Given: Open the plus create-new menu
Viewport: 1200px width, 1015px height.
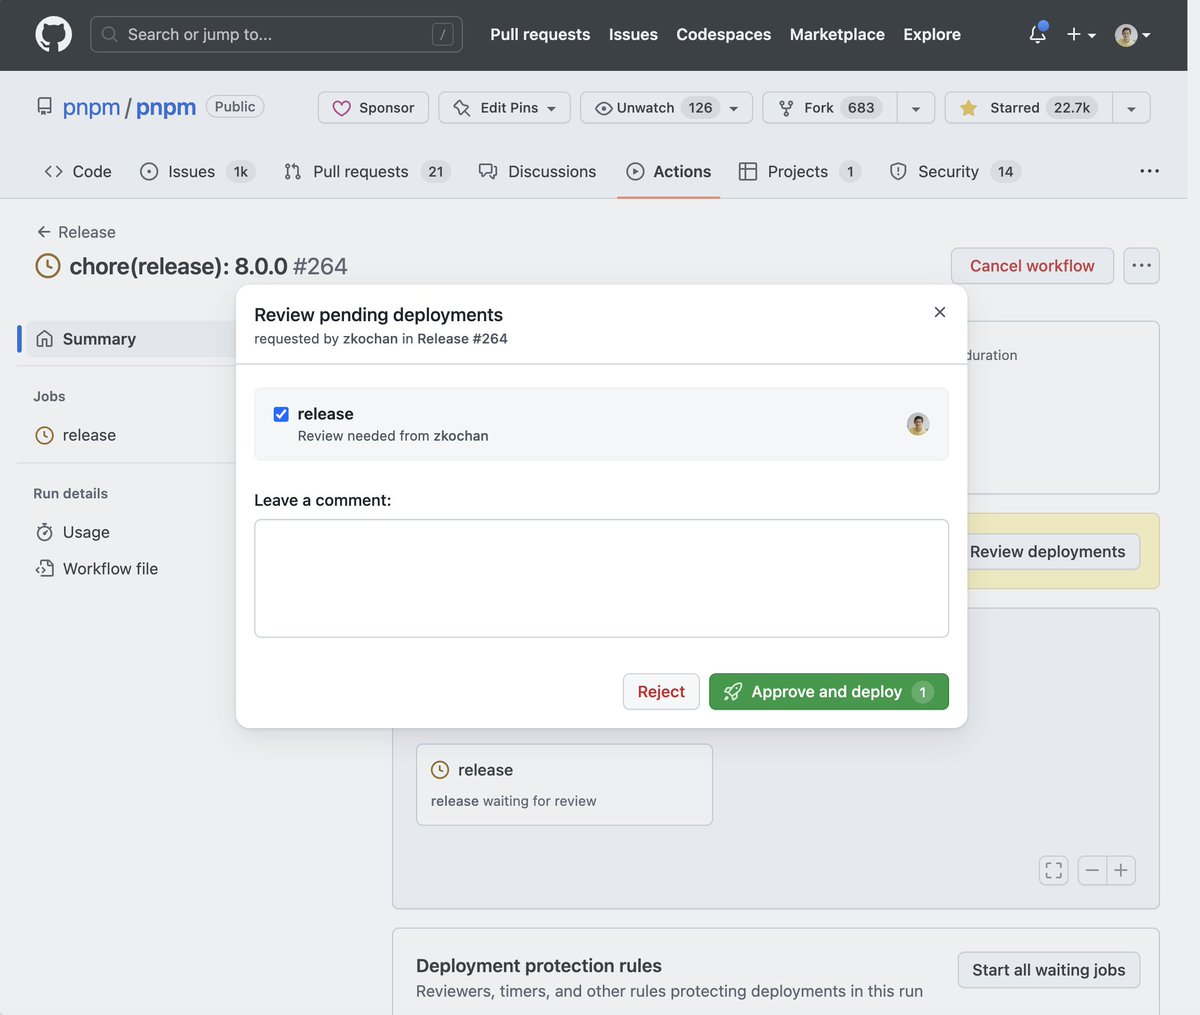Looking at the screenshot, I should click(x=1081, y=35).
